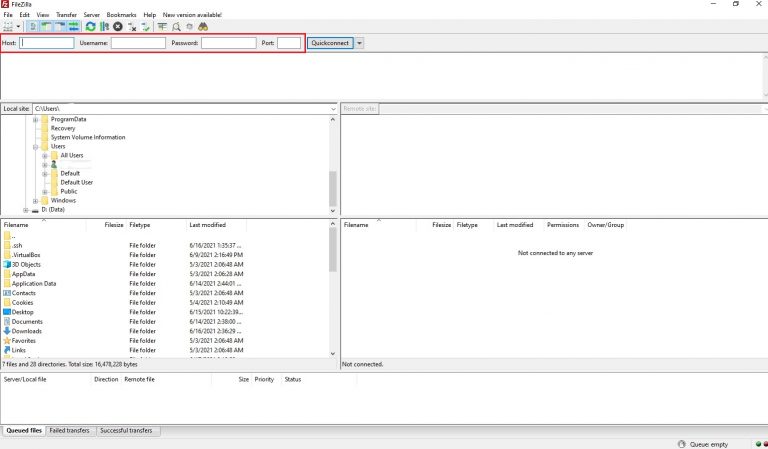Screen dimensions: 768x449
Task: Search remote files with binoculars icon
Action: pos(203,26)
